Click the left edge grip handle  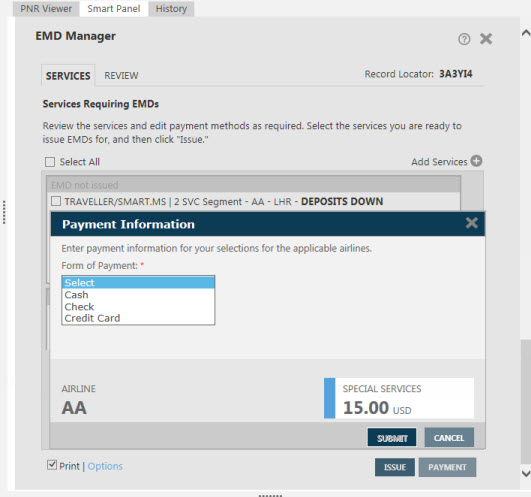[x=4, y=212]
